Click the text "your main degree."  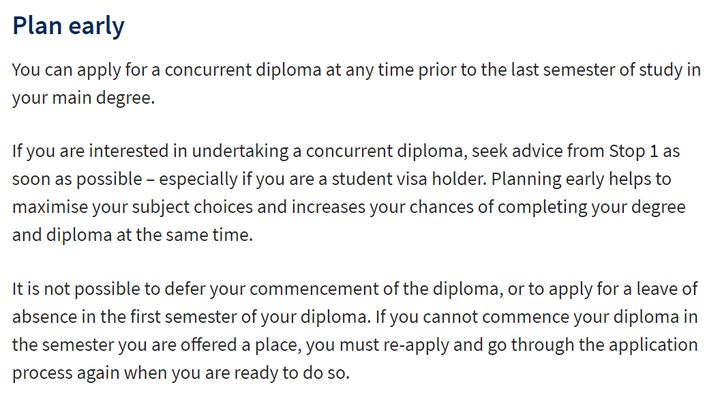tap(84, 98)
